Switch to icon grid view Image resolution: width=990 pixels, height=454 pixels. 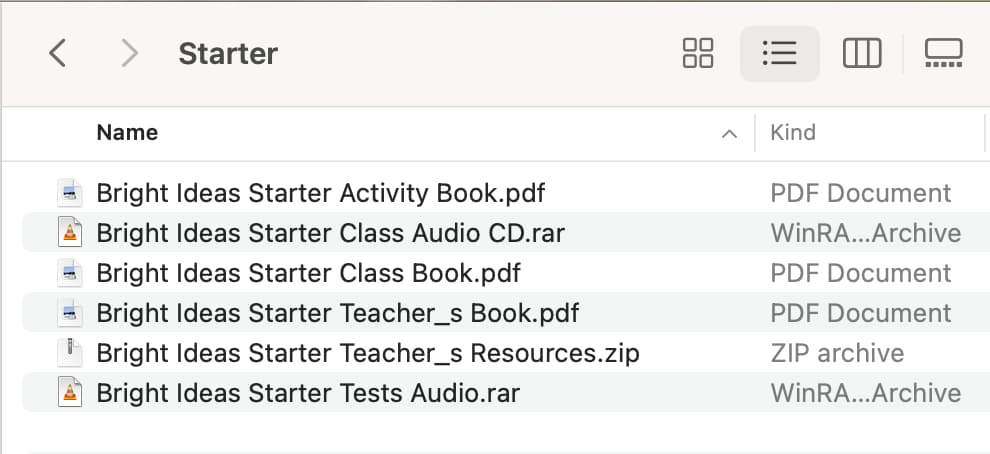[x=698, y=53]
